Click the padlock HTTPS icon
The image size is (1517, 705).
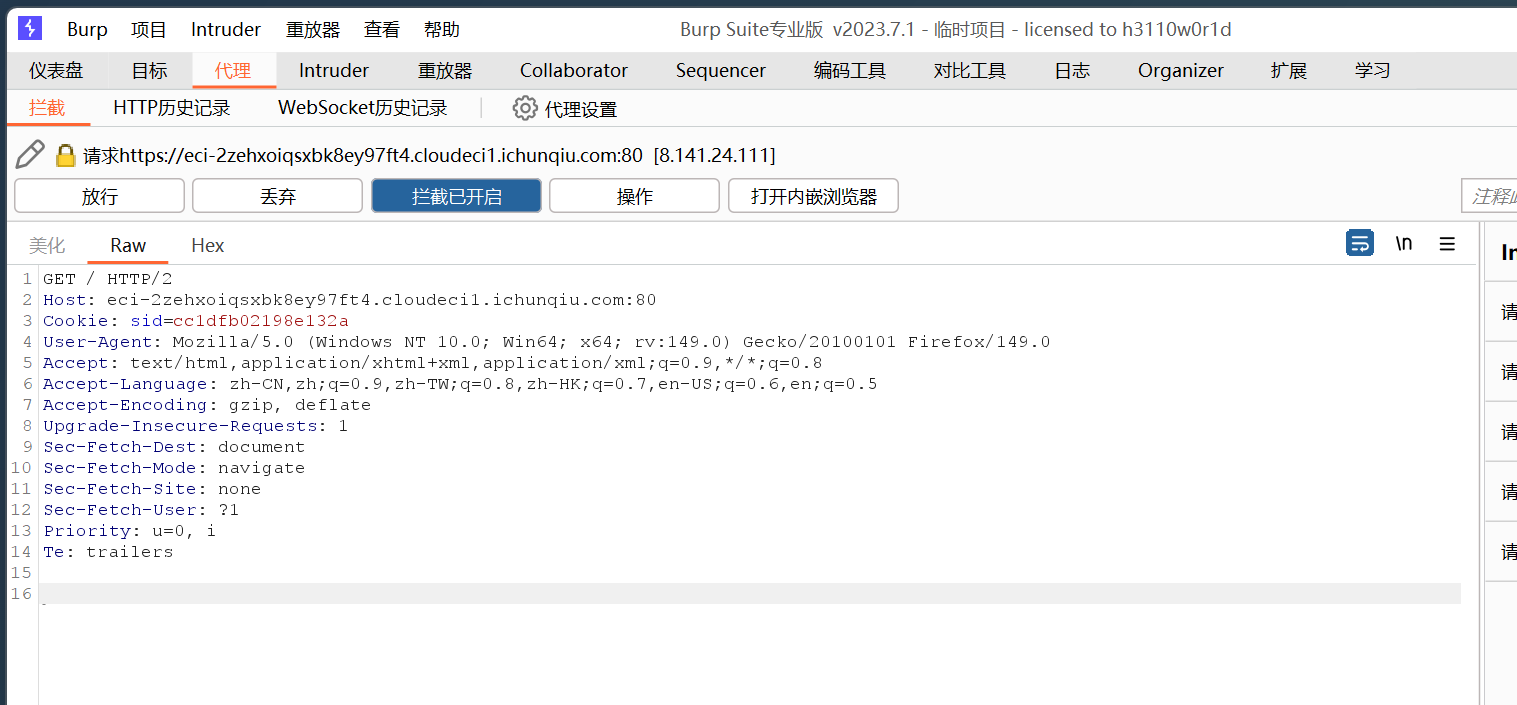[x=66, y=155]
